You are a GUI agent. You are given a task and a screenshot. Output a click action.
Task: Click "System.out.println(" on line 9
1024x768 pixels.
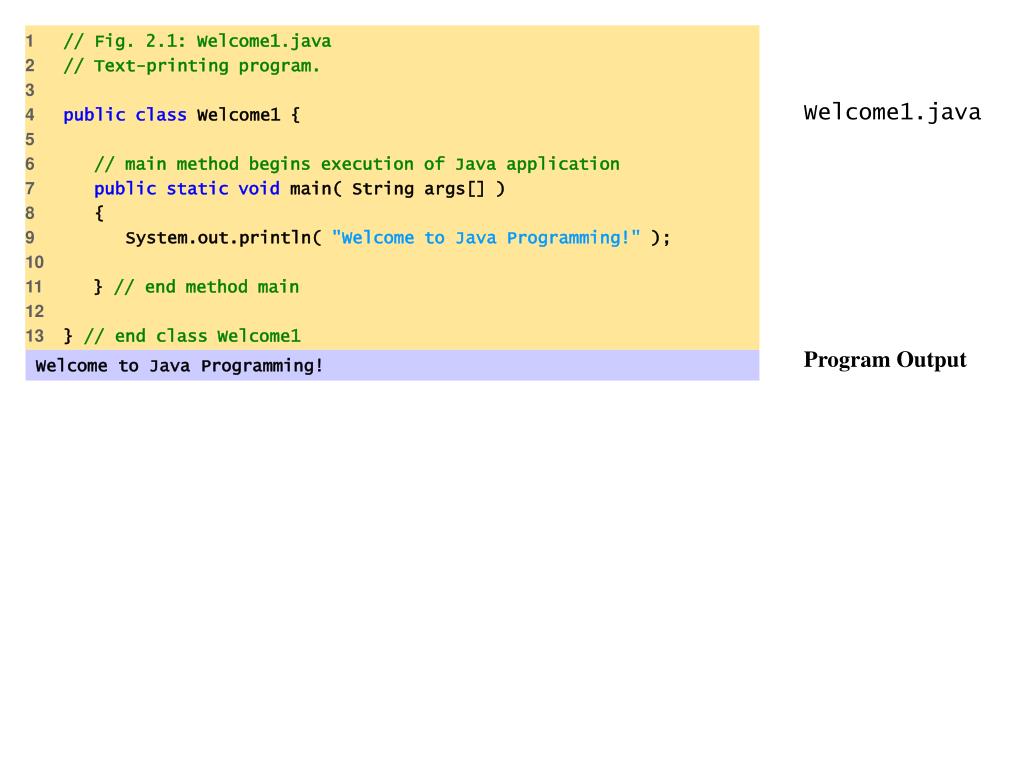223,238
